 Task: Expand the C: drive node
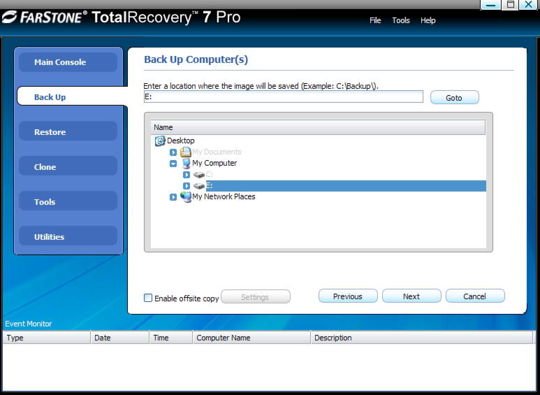(186, 175)
